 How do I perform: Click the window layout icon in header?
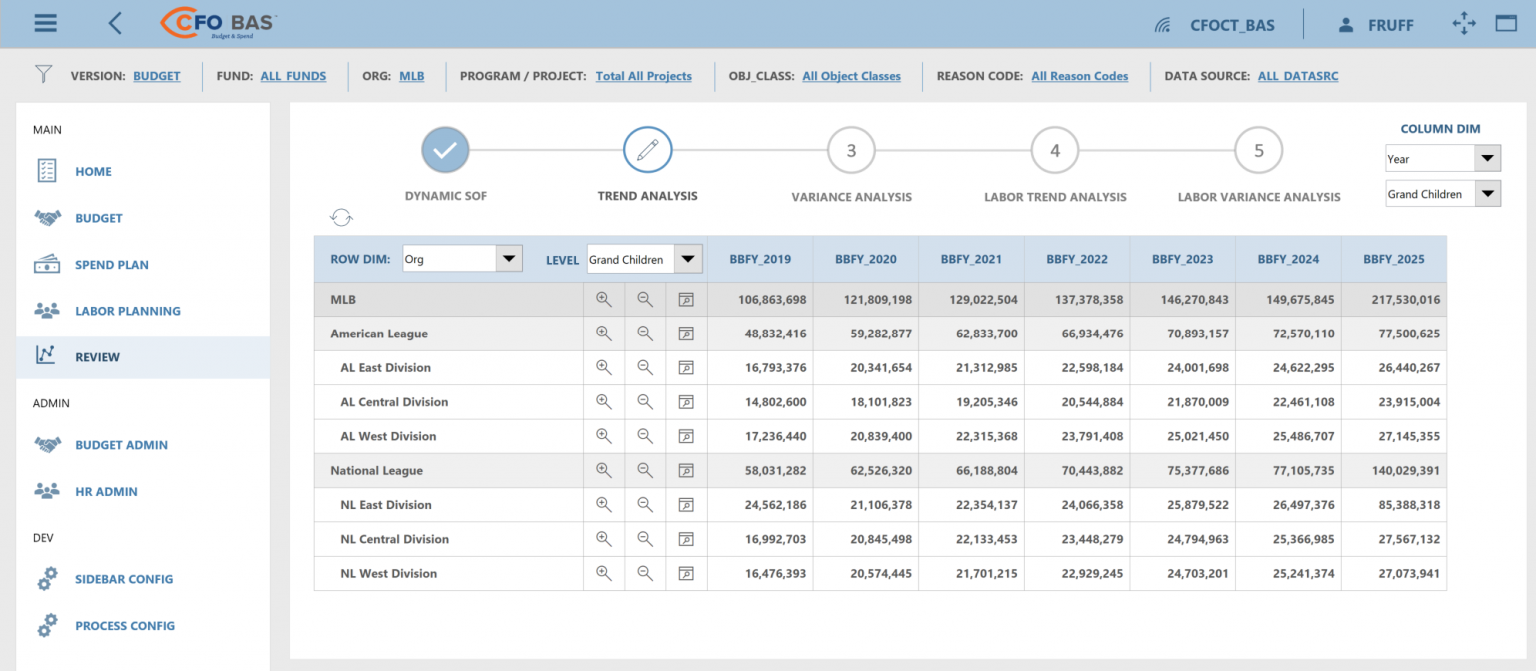(1506, 23)
